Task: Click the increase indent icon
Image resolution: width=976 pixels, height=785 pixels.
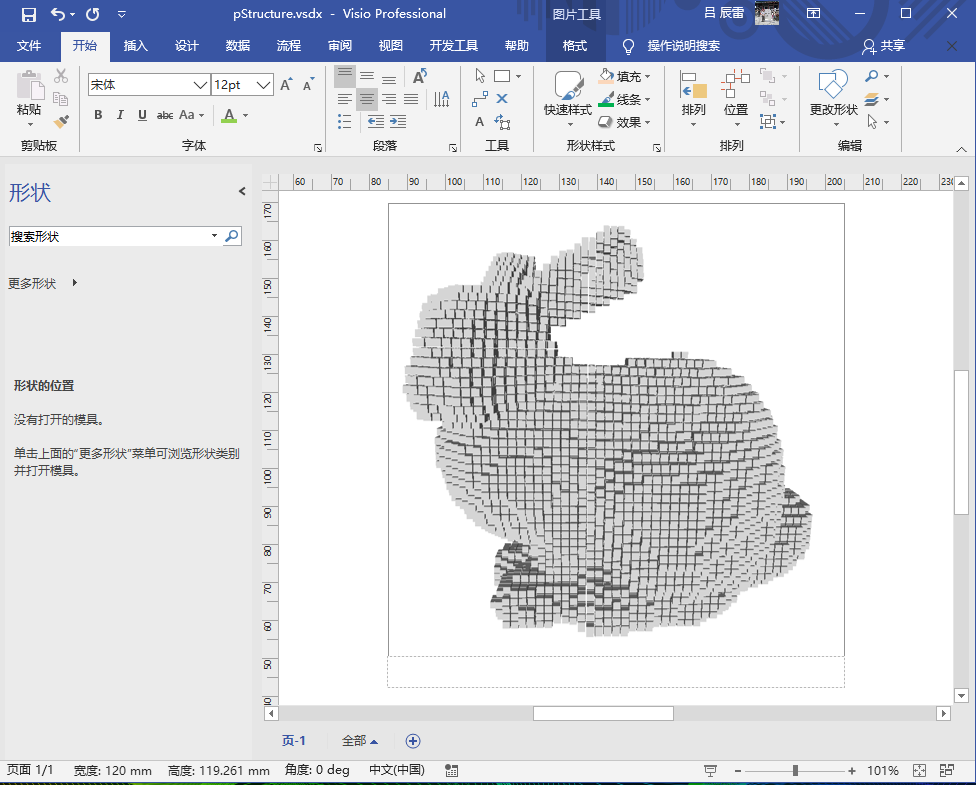Action: 398,121
